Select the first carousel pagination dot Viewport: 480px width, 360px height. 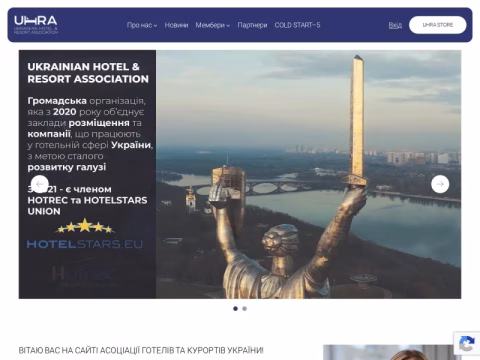point(235,309)
